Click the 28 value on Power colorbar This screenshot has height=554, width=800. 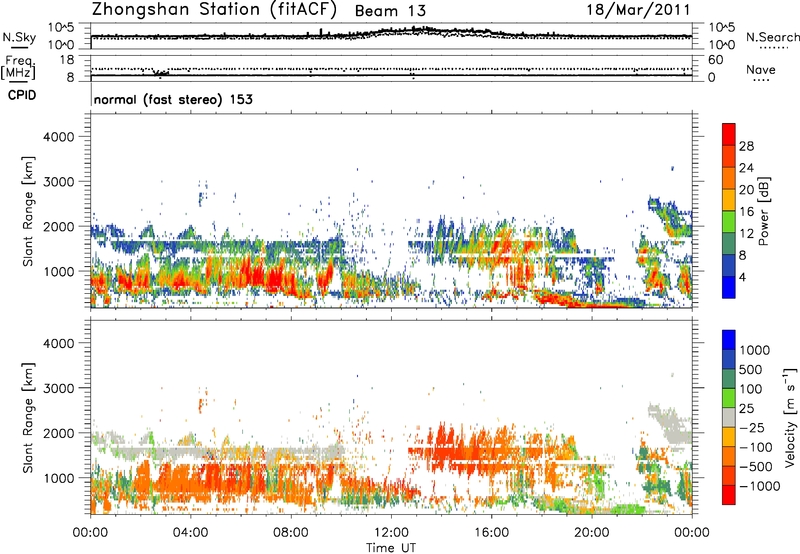746,146
